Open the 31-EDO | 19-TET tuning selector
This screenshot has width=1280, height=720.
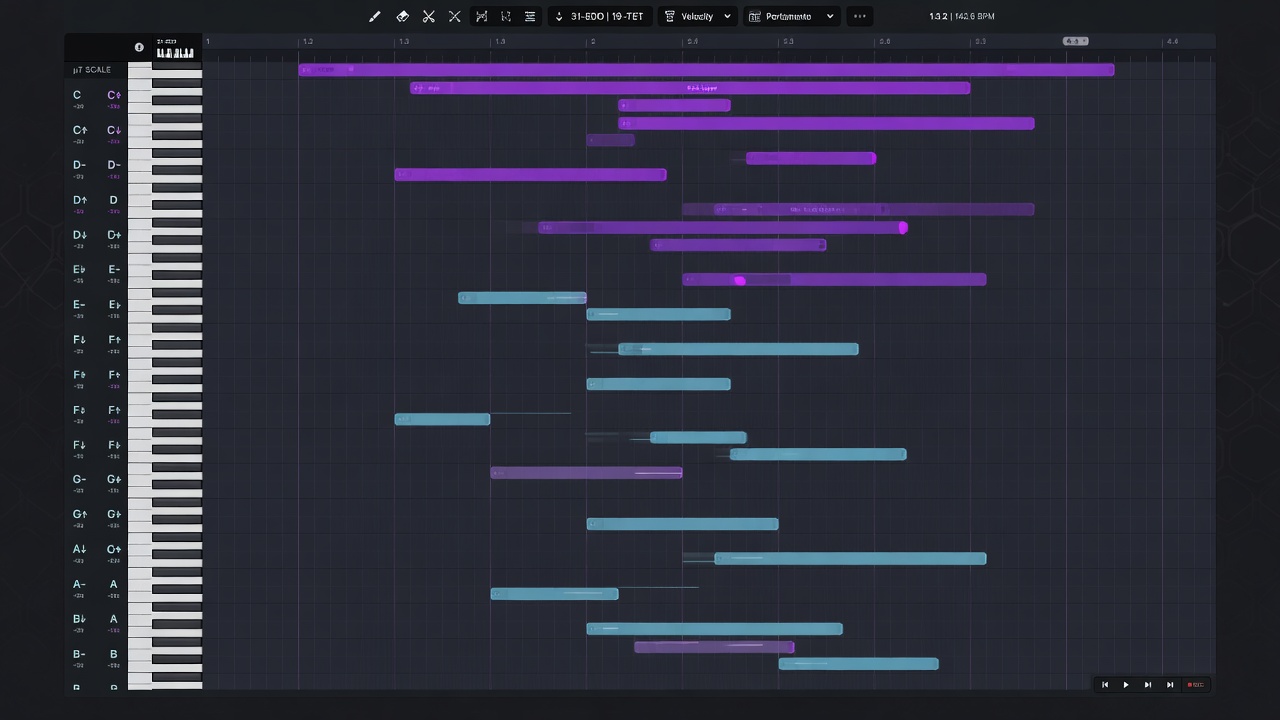(600, 16)
